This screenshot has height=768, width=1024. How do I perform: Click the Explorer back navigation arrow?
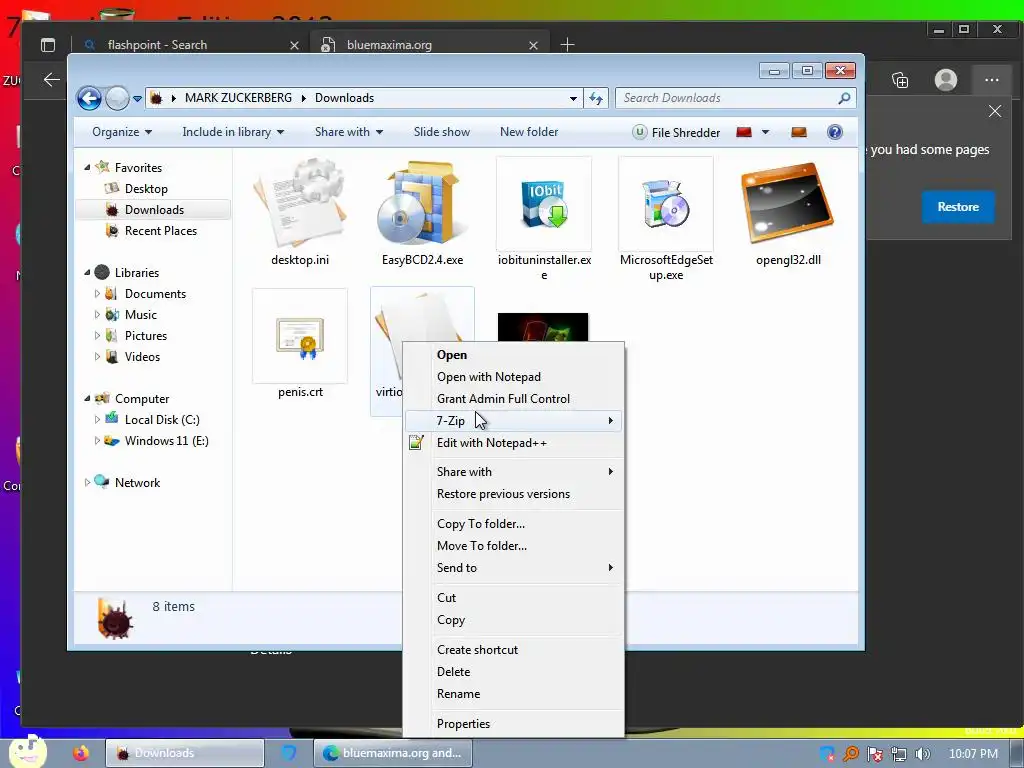89,99
